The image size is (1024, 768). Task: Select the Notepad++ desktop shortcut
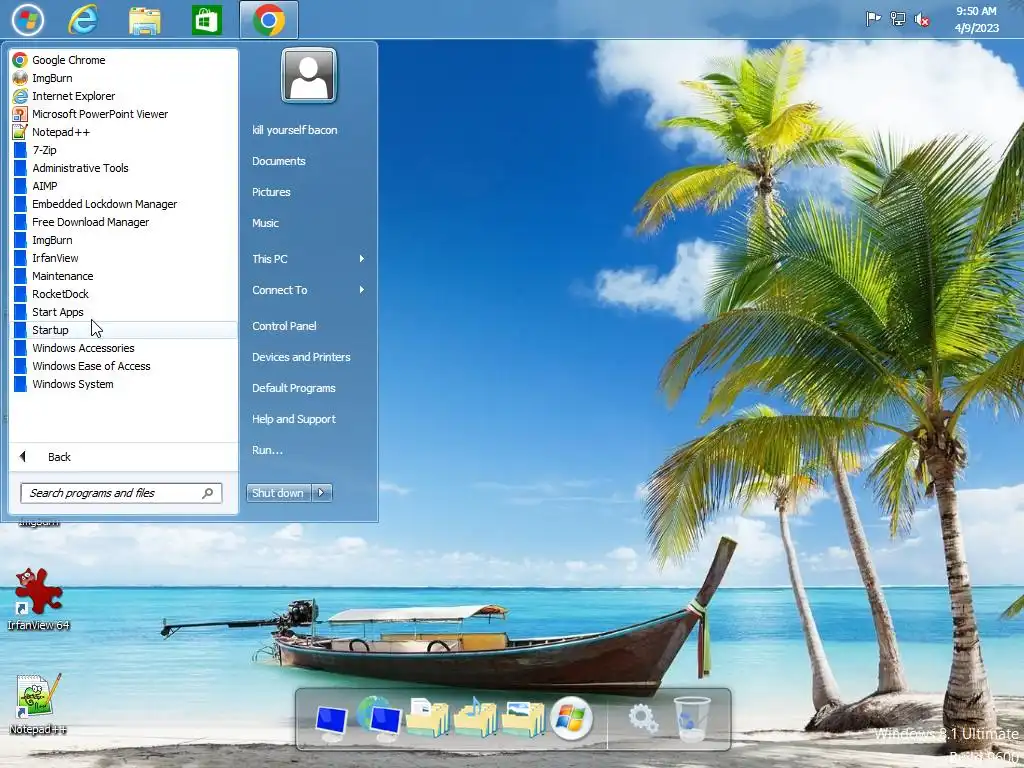(38, 705)
